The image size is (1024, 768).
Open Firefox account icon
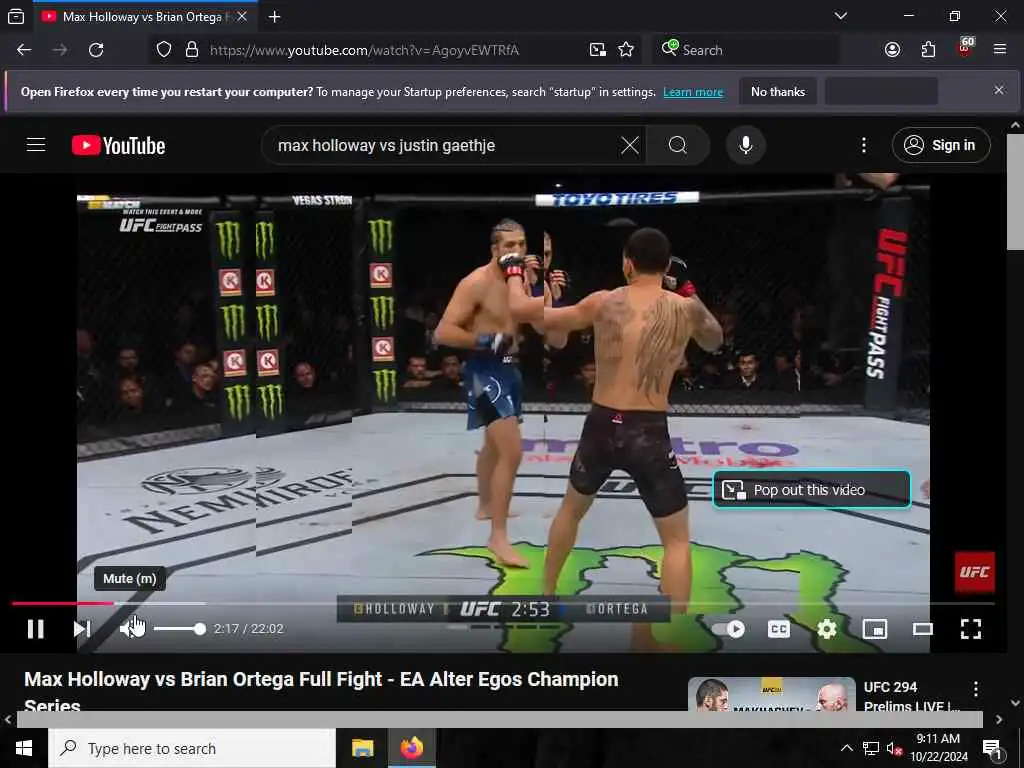(x=892, y=50)
